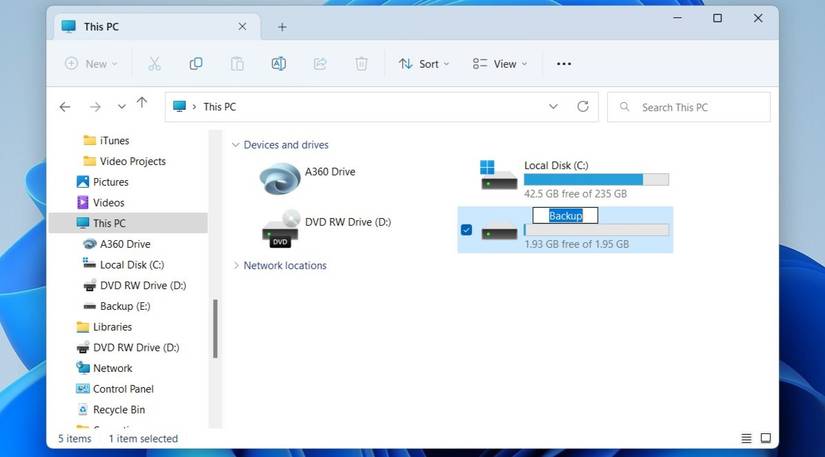
Task: Switch to details list view
Action: click(x=746, y=438)
